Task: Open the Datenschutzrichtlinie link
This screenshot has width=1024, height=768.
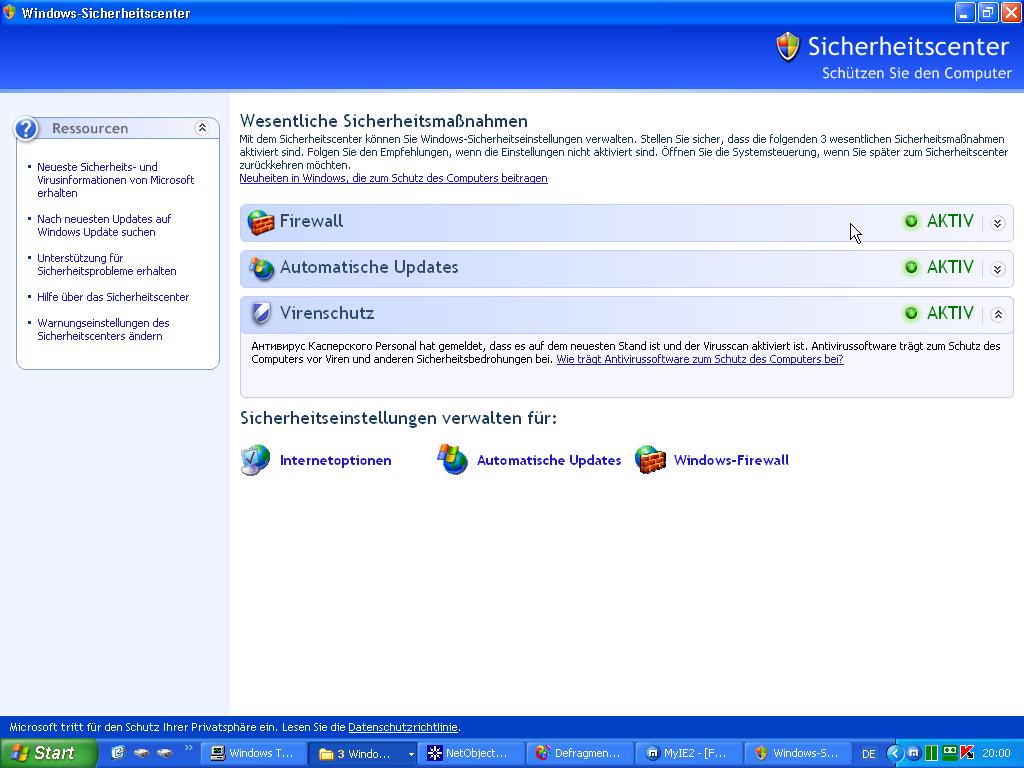Action: (403, 727)
